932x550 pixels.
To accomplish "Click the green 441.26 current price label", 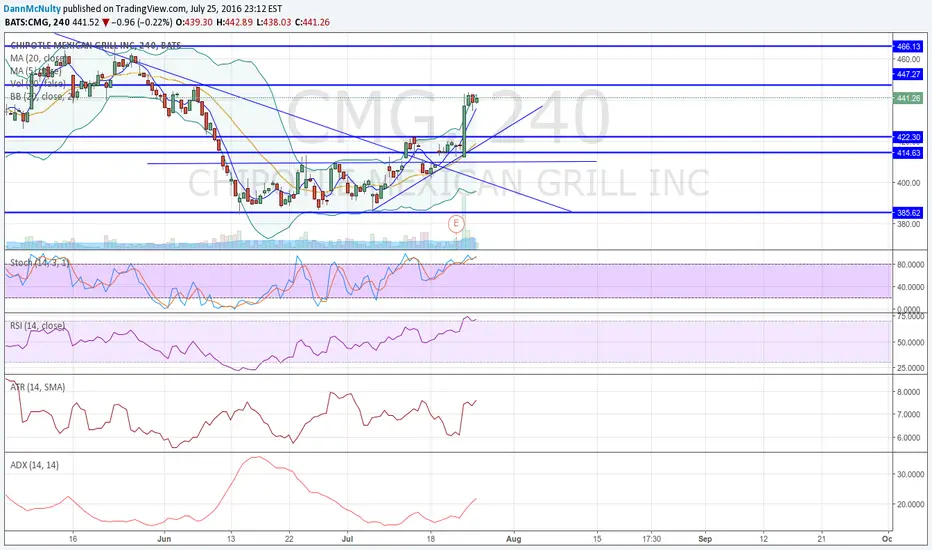I will (x=909, y=98).
